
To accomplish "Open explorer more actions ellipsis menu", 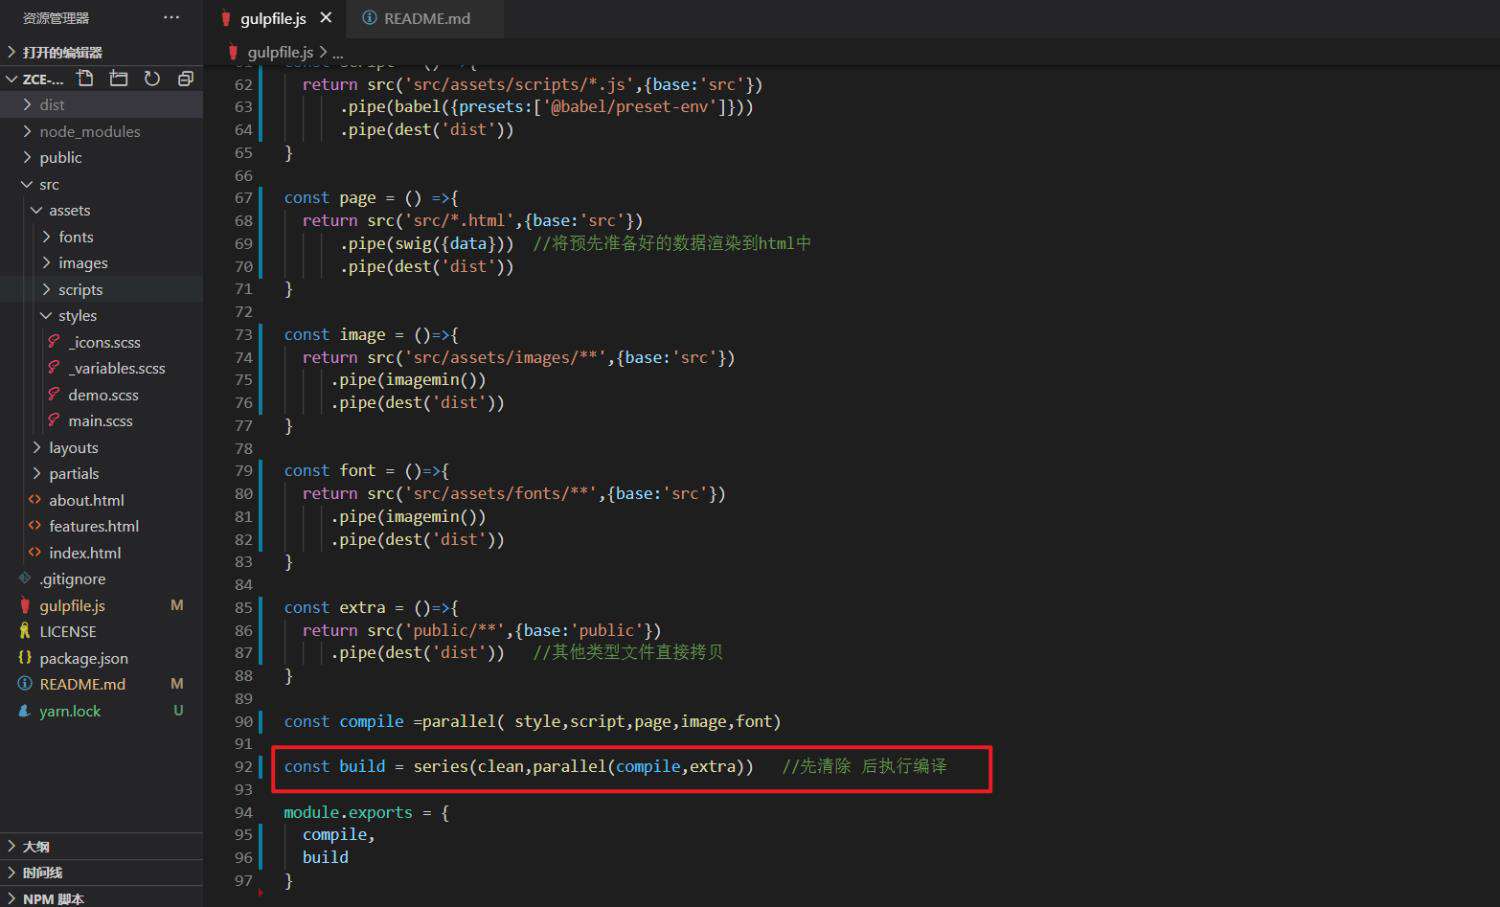I will (172, 18).
